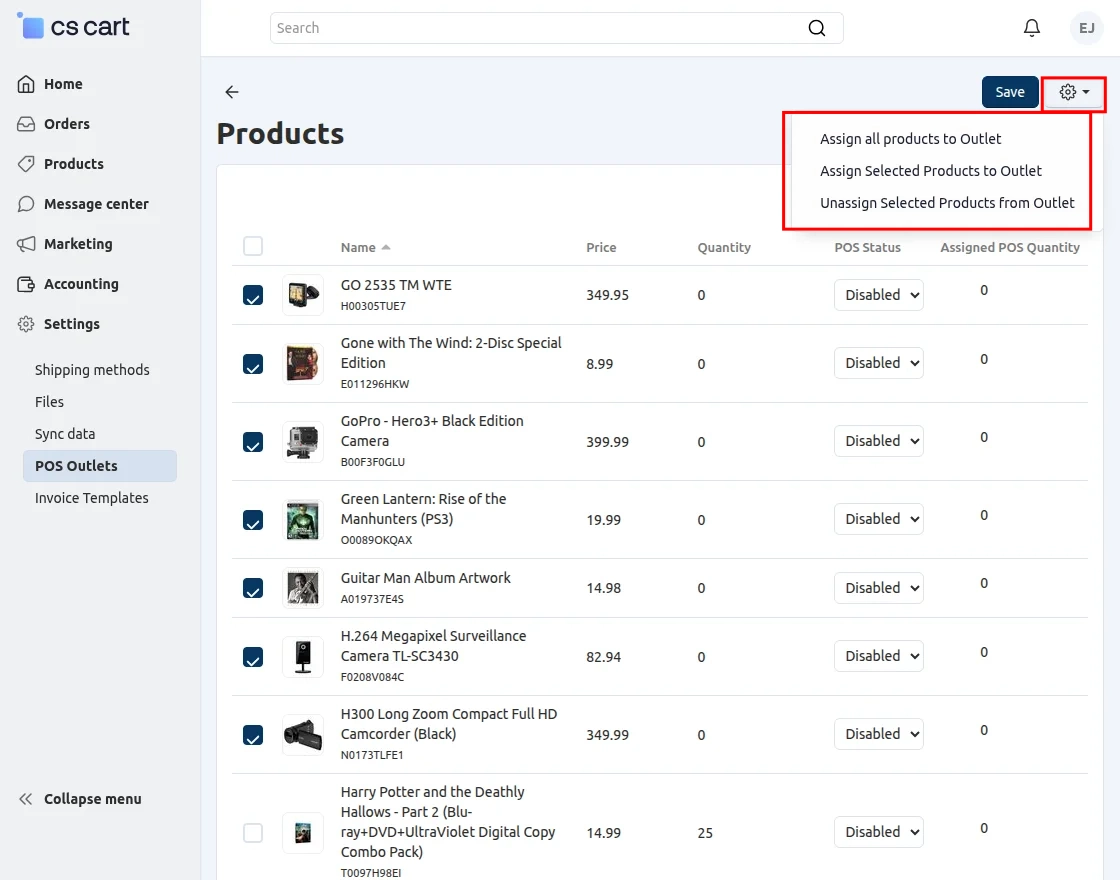Click the Products tag icon

point(26,164)
